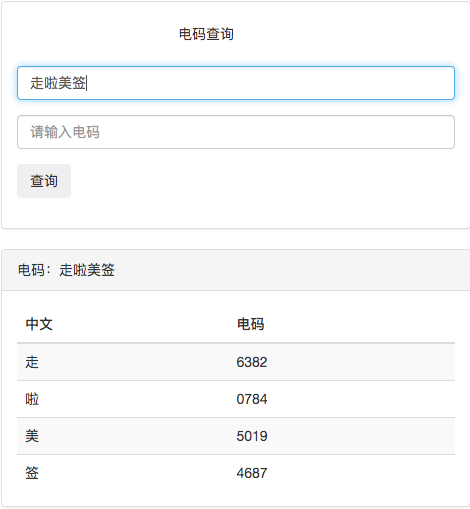The width and height of the screenshot is (470, 509).
Task: Focus the input field containing 走啦美签
Action: pyautogui.click(x=236, y=83)
